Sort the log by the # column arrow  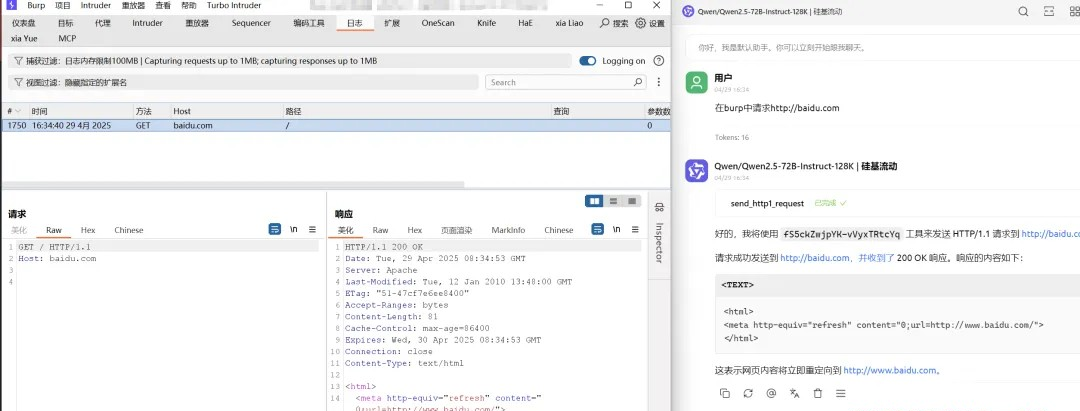click(x=17, y=111)
